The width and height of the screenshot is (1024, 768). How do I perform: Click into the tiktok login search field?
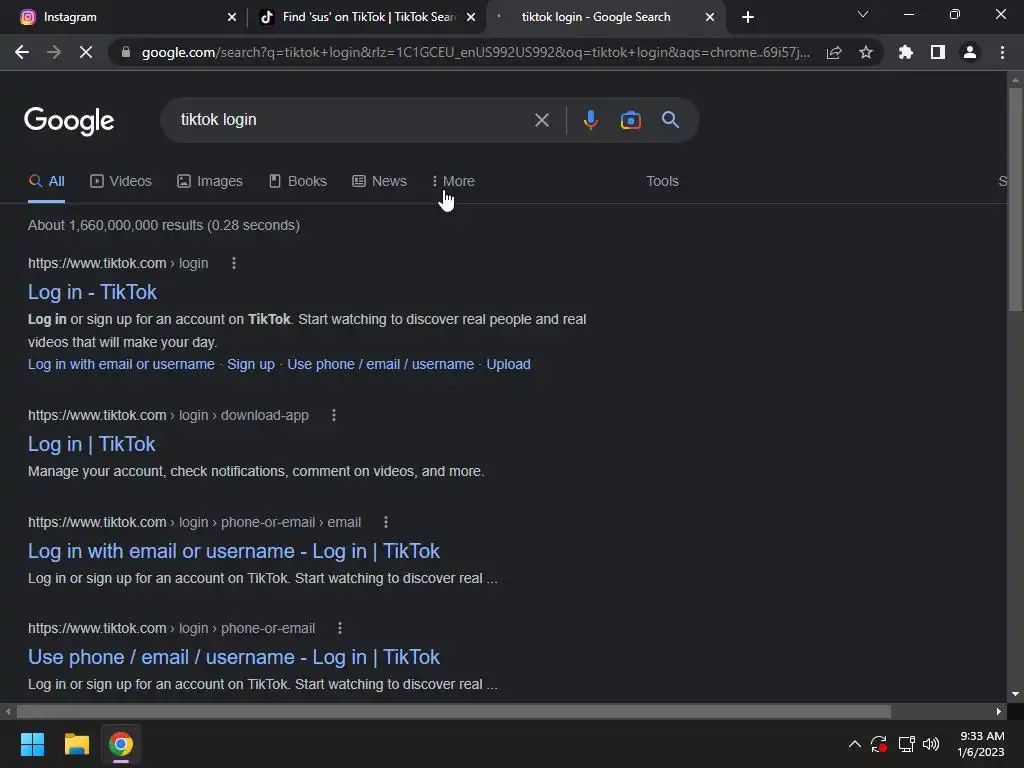(x=353, y=120)
